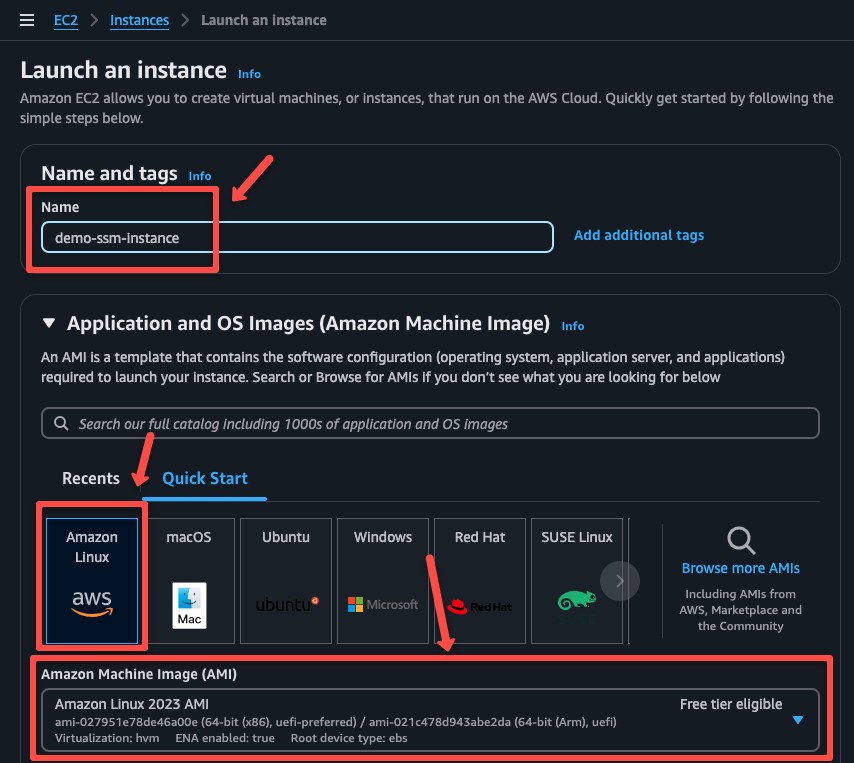The height and width of the screenshot is (763, 854).
Task: Open the hamburger navigation menu
Action: coord(27,20)
